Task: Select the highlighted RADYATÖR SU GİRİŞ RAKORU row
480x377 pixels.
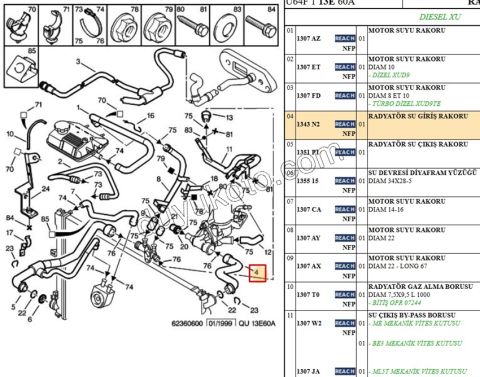Action: tap(383, 125)
